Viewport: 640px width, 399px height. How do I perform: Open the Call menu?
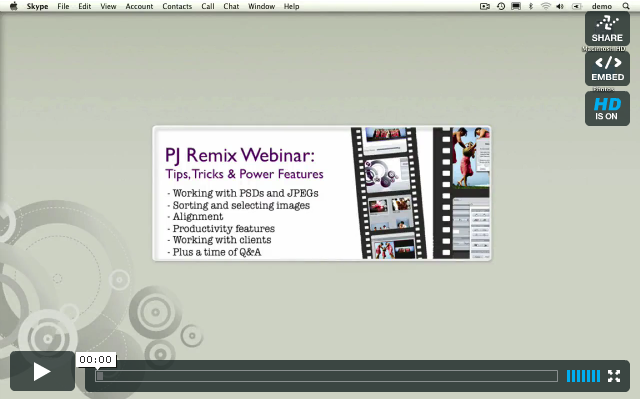click(208, 6)
